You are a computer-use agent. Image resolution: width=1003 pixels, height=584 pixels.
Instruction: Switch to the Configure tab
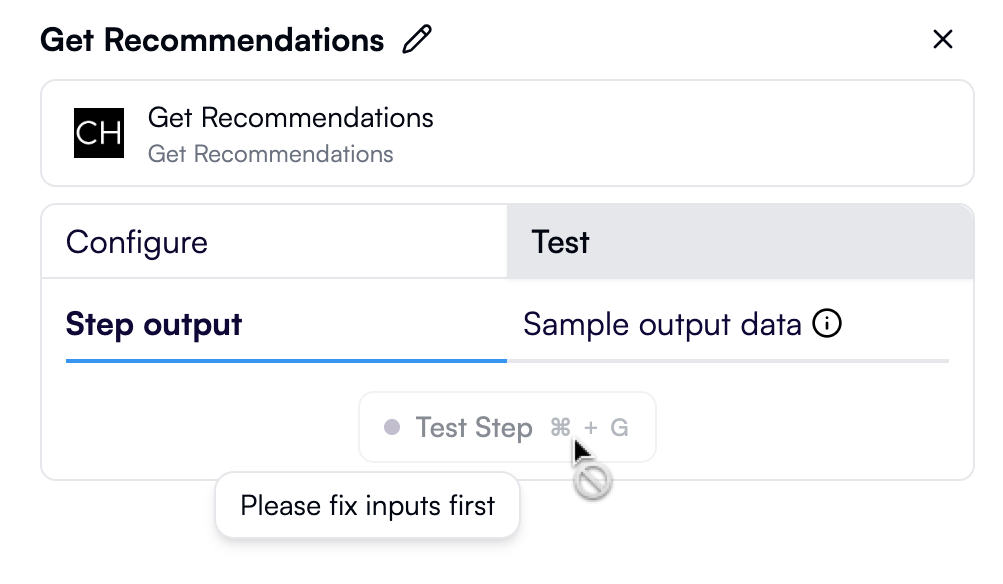click(137, 242)
